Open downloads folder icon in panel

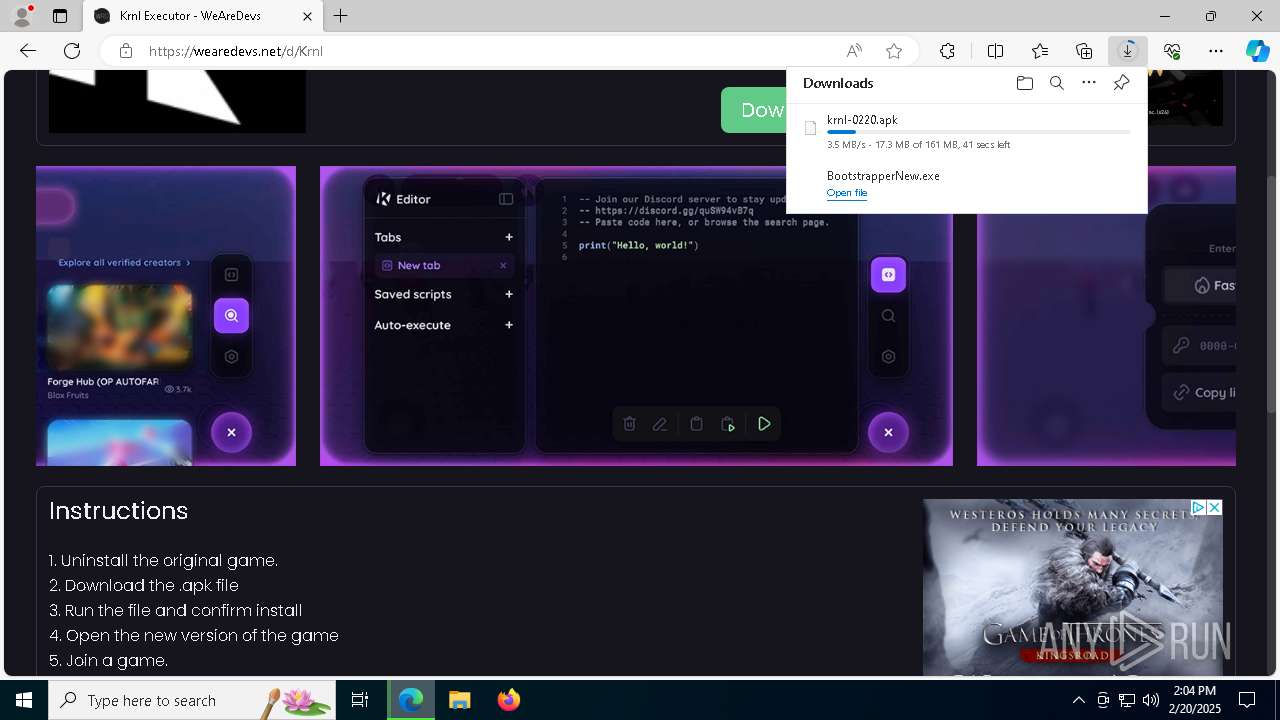(1024, 83)
